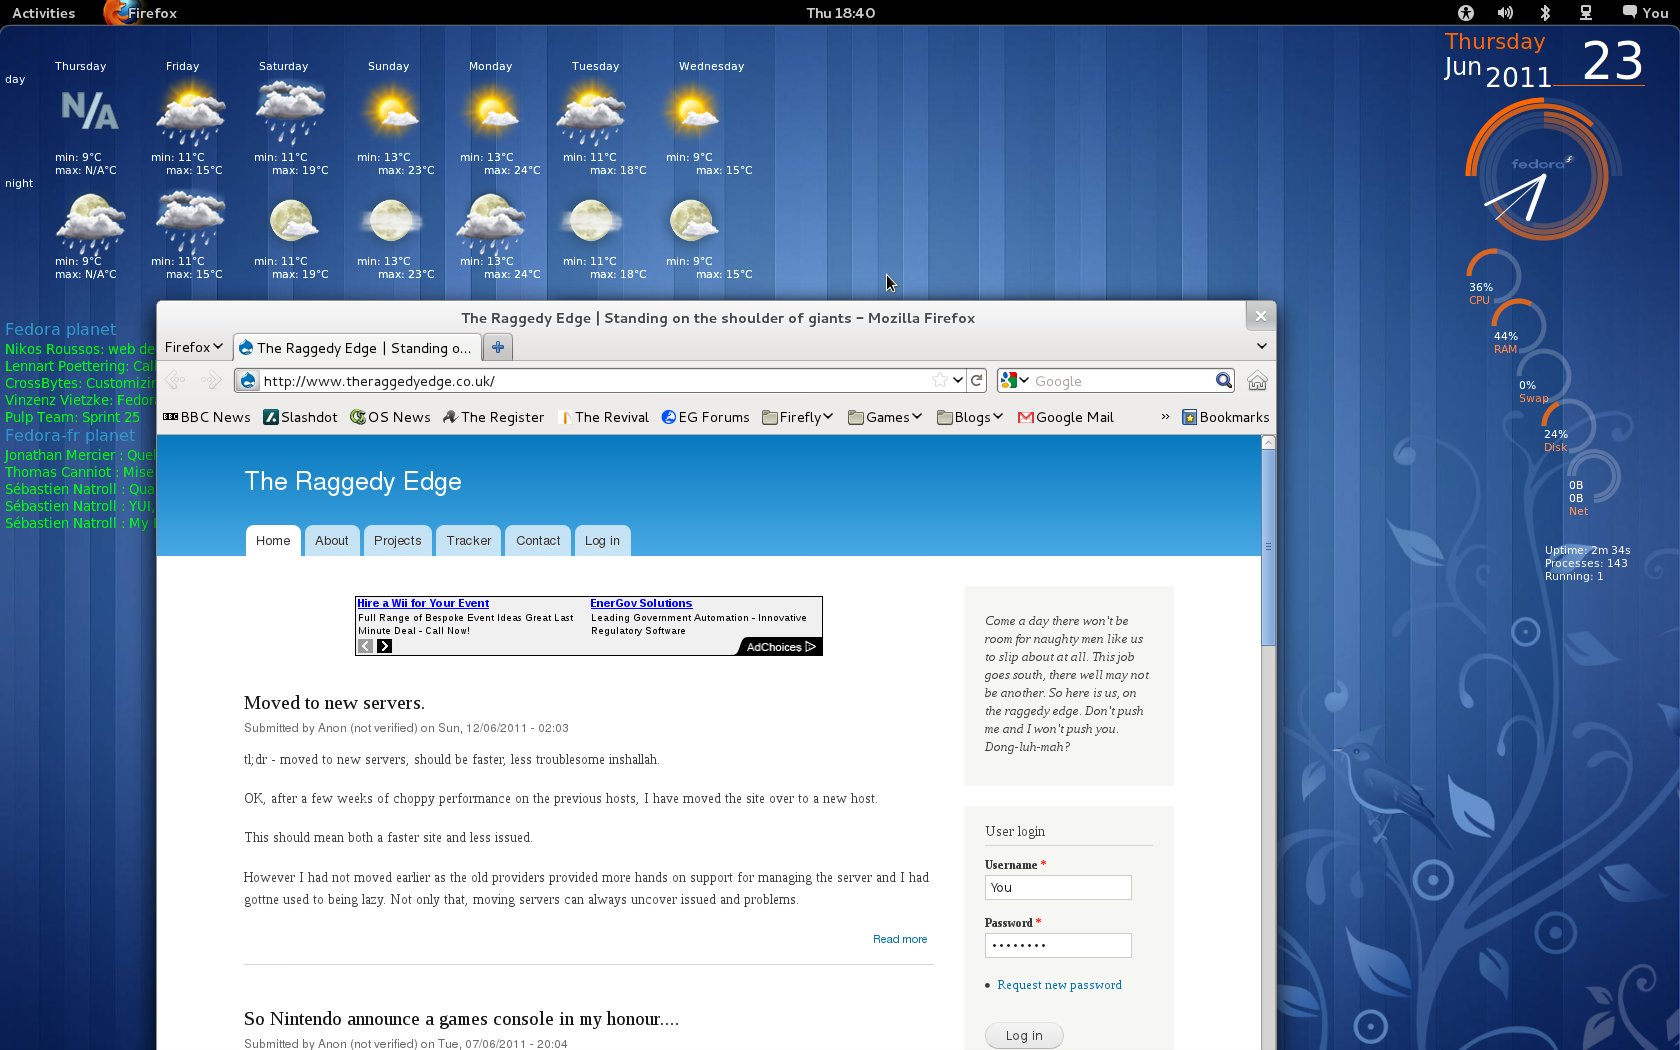Click Hire a Wii for Your Event ad

click(423, 603)
